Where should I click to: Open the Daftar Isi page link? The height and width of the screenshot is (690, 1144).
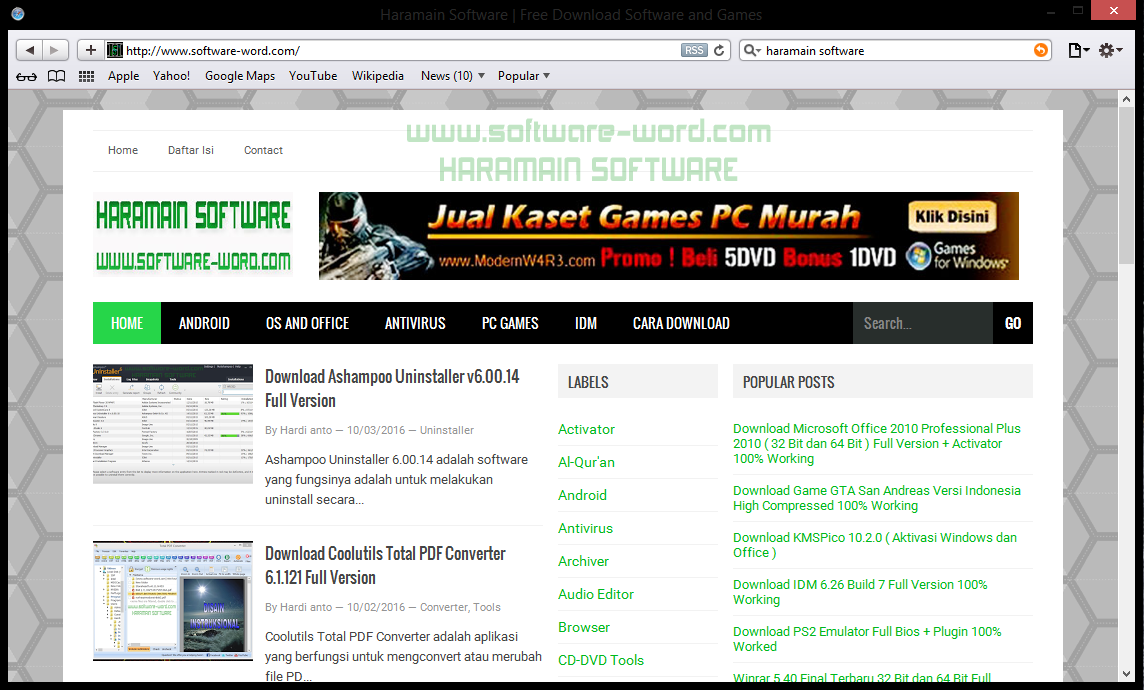pos(190,150)
